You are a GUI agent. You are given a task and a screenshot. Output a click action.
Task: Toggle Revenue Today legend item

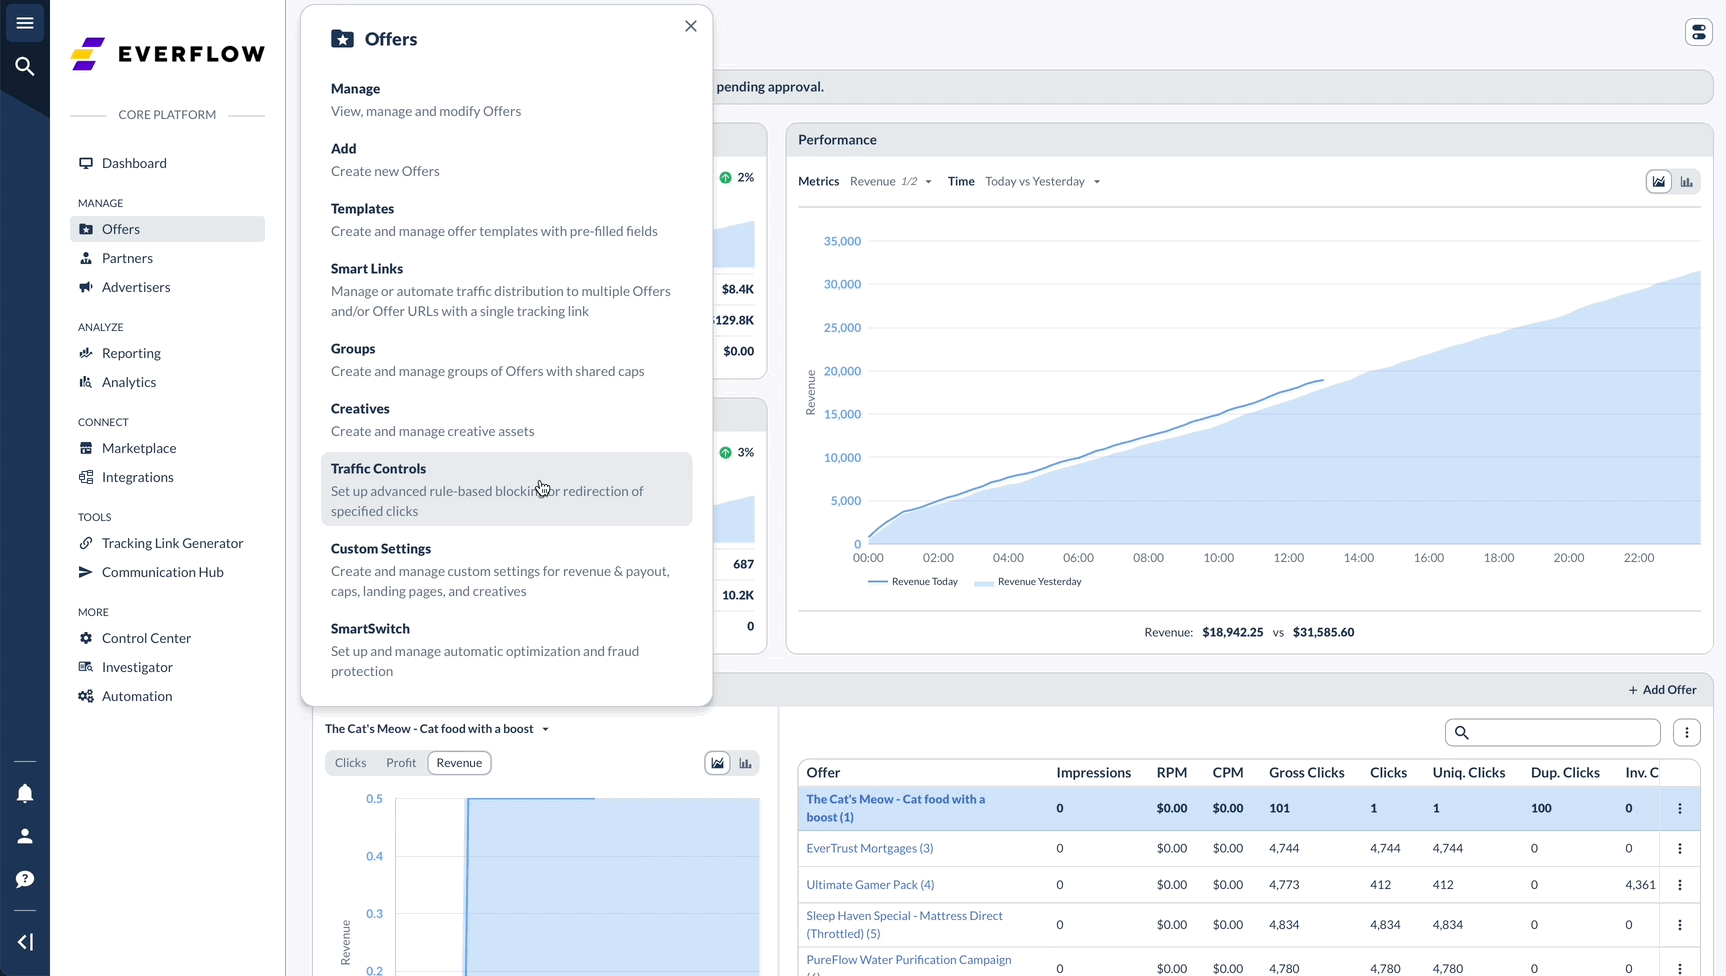point(913,581)
